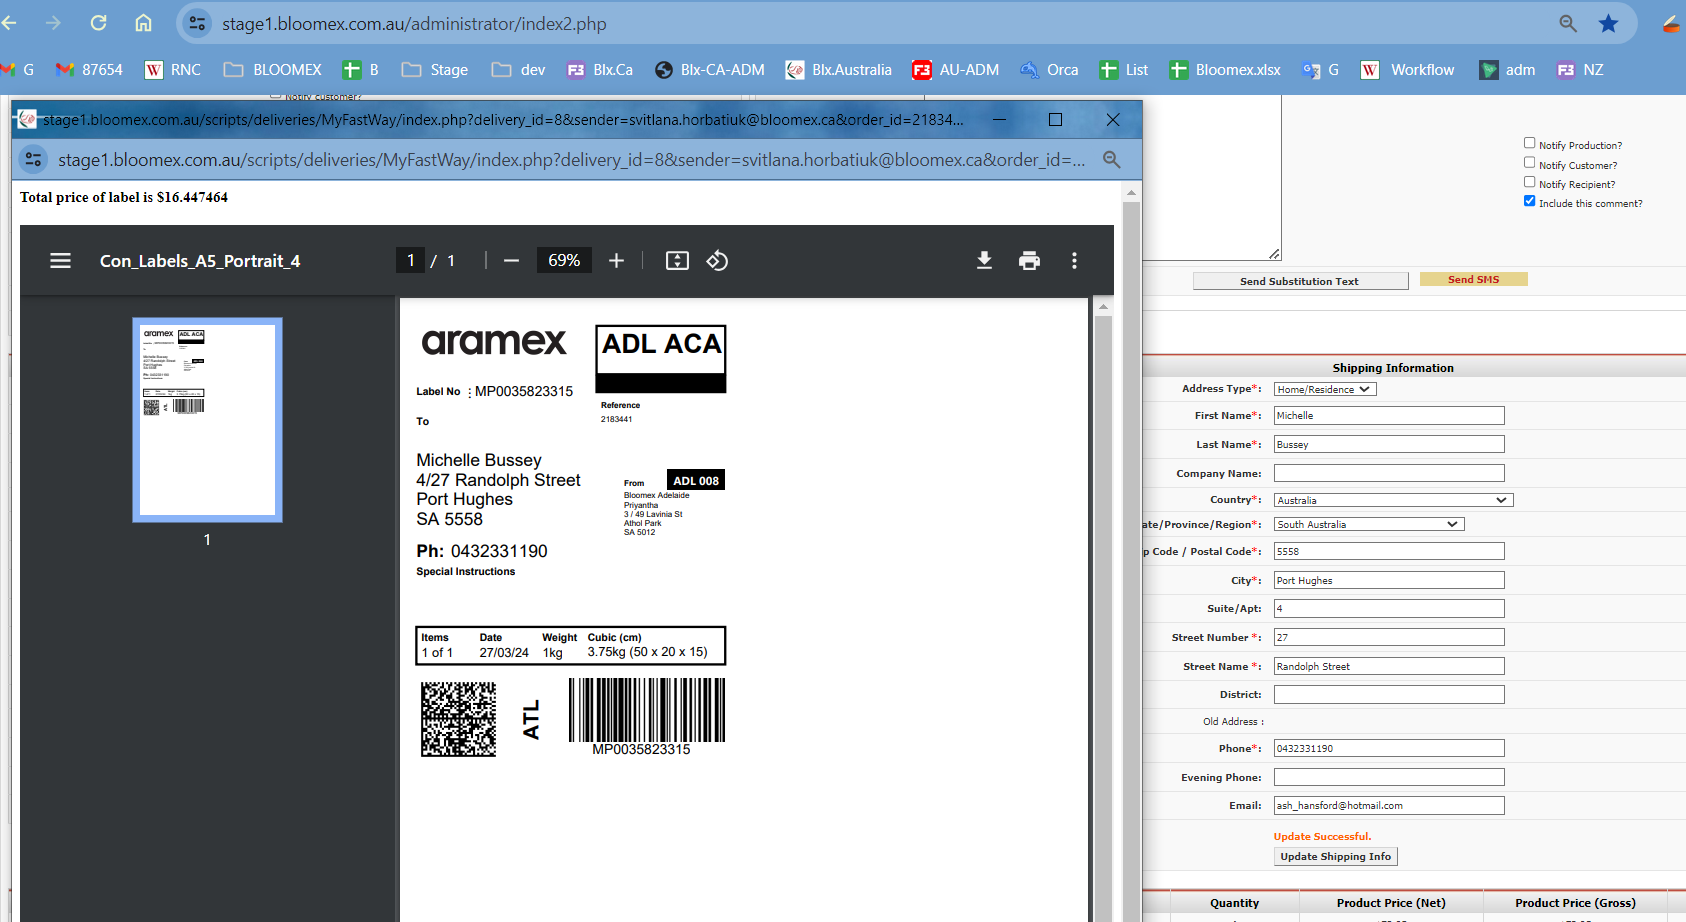Open the Address Type dropdown
This screenshot has width=1686, height=922.
point(1325,389)
